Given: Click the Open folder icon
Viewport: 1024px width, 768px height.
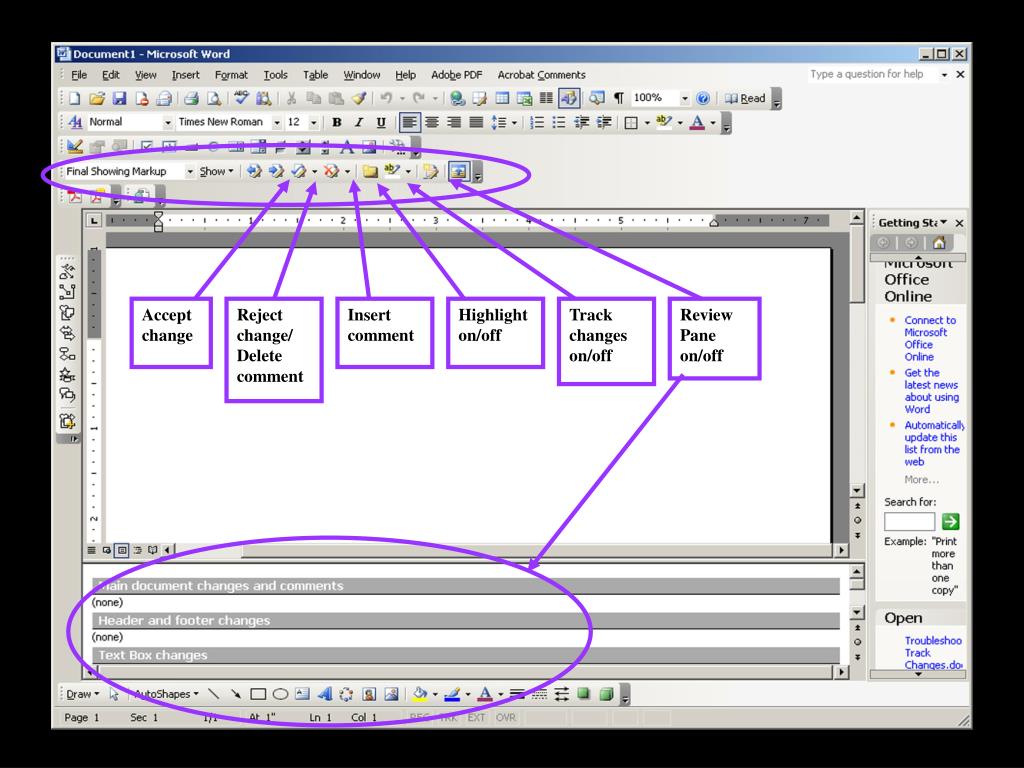Looking at the screenshot, I should [97, 99].
